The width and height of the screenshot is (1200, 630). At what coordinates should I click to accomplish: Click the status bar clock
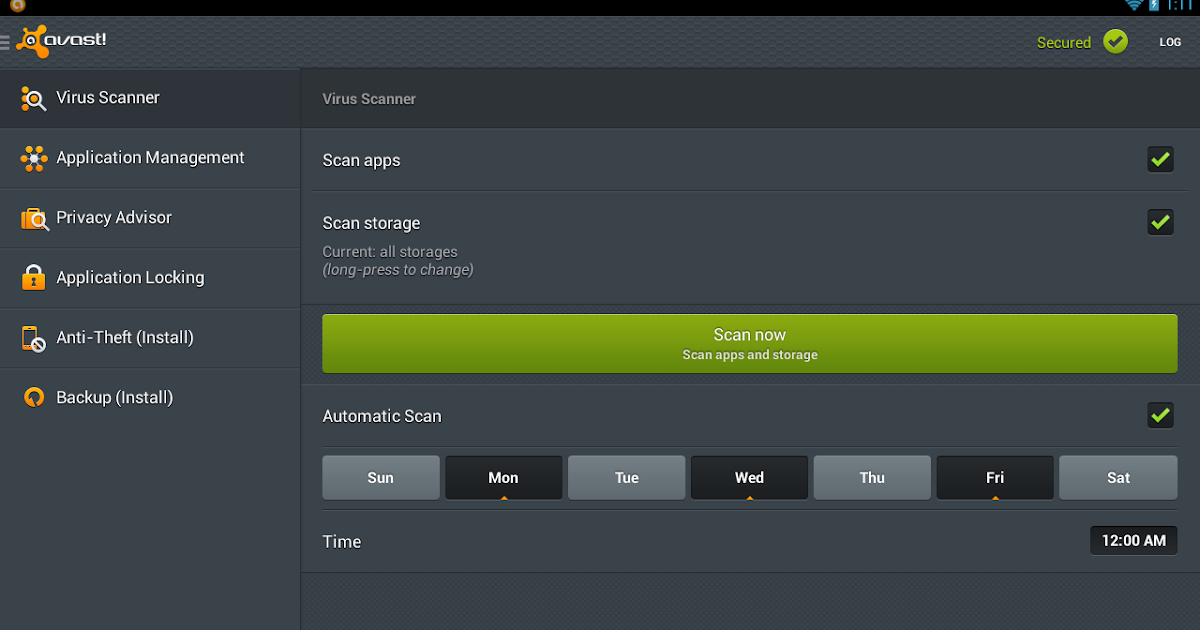pos(1182,6)
